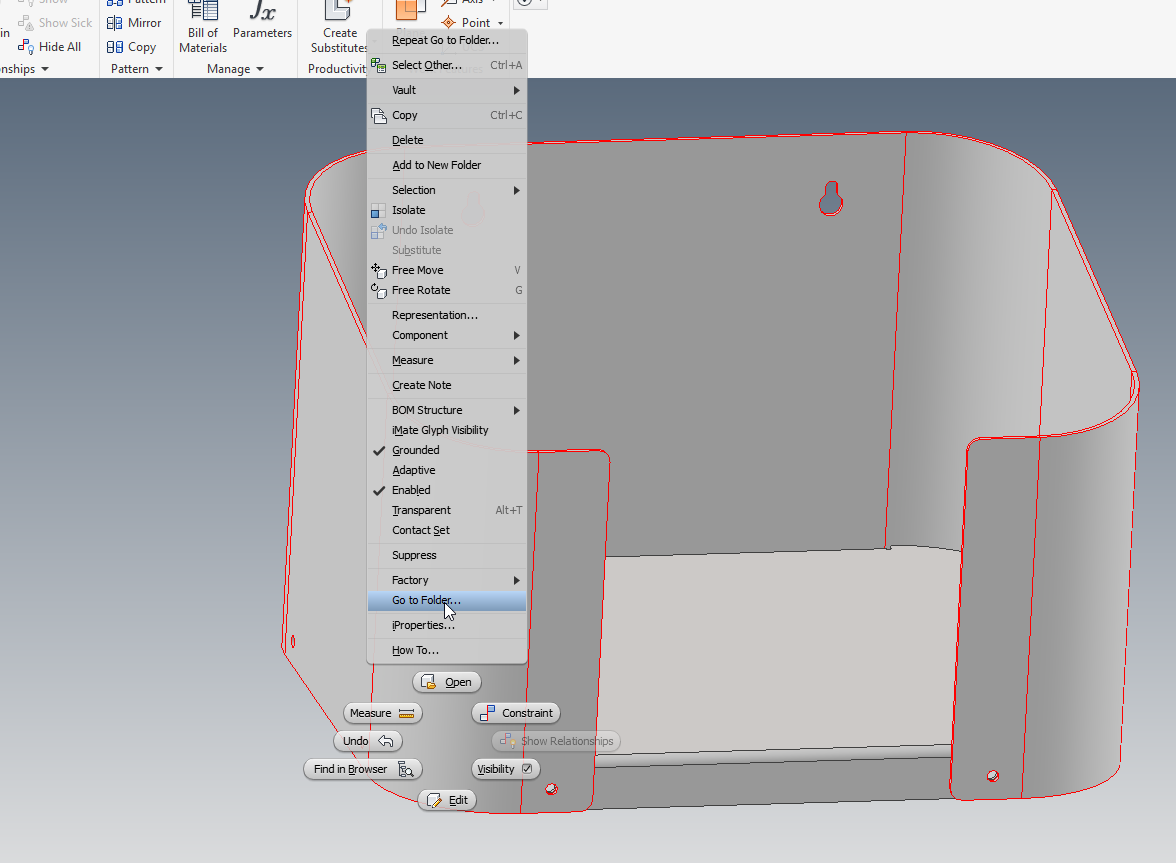
Task: Click the Copy pattern tool icon
Action: (115, 46)
